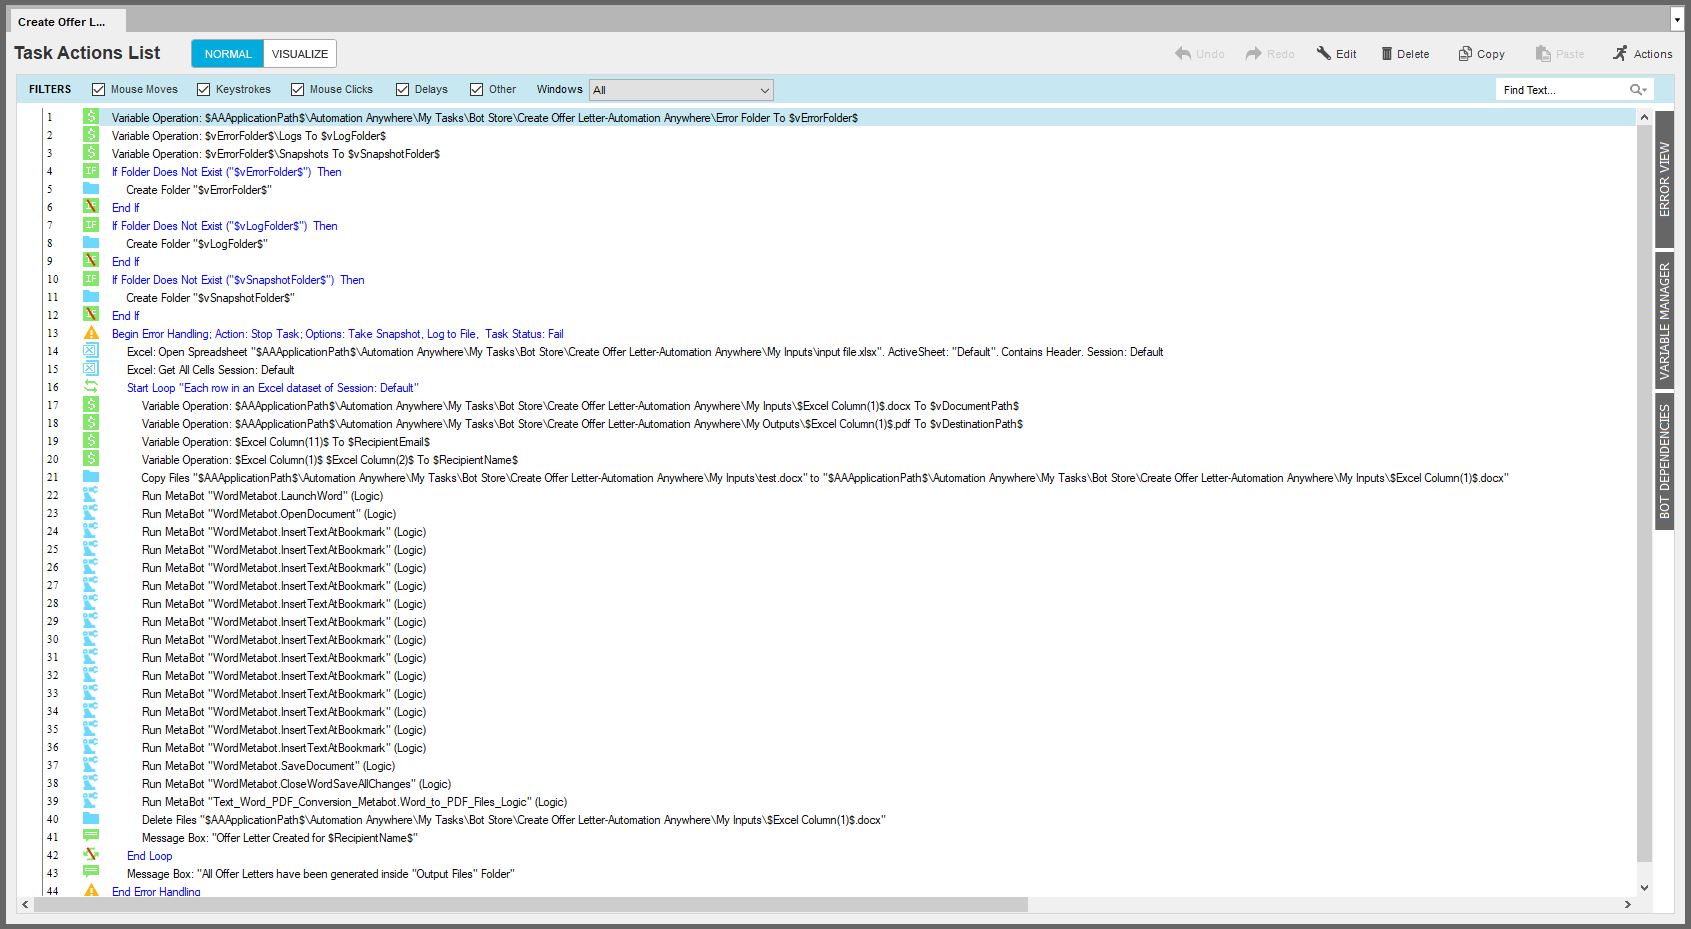Expand the Error View side panel

click(x=1664, y=180)
